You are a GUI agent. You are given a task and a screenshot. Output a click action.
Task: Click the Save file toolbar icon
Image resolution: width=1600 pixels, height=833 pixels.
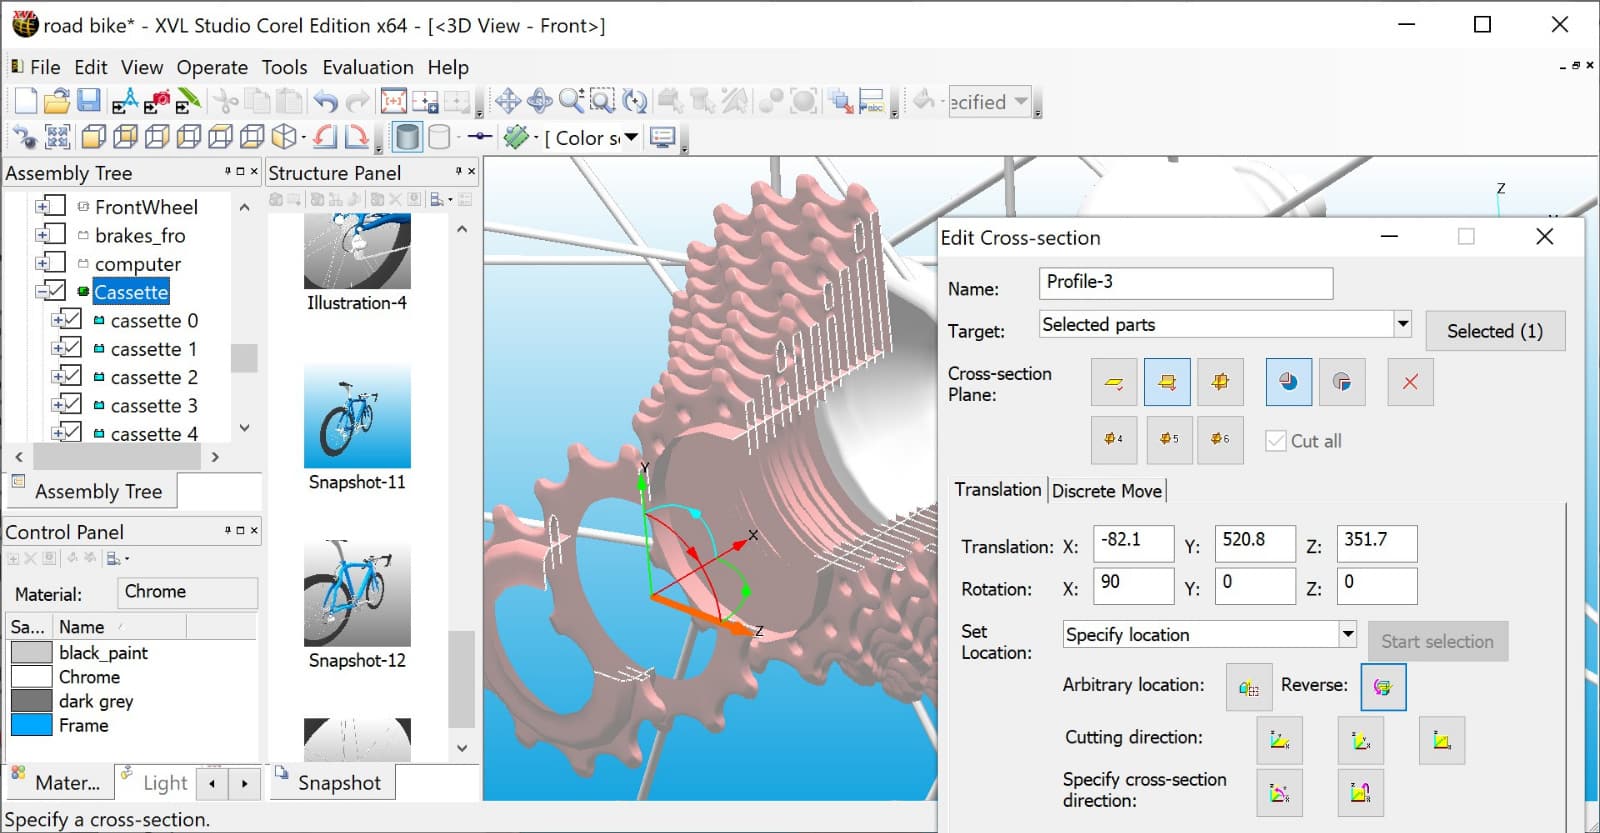[89, 101]
